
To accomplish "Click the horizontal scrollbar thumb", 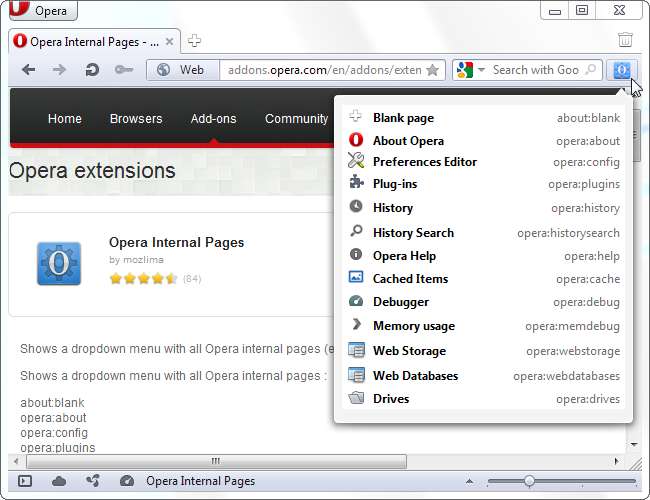I will (x=216, y=461).
